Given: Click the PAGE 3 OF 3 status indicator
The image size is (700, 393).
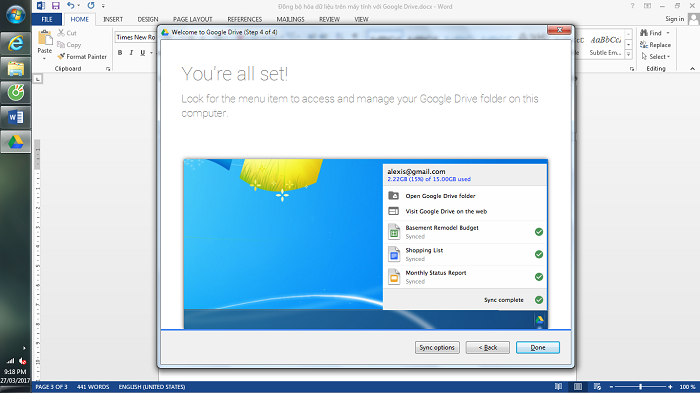Looking at the screenshot, I should [51, 387].
